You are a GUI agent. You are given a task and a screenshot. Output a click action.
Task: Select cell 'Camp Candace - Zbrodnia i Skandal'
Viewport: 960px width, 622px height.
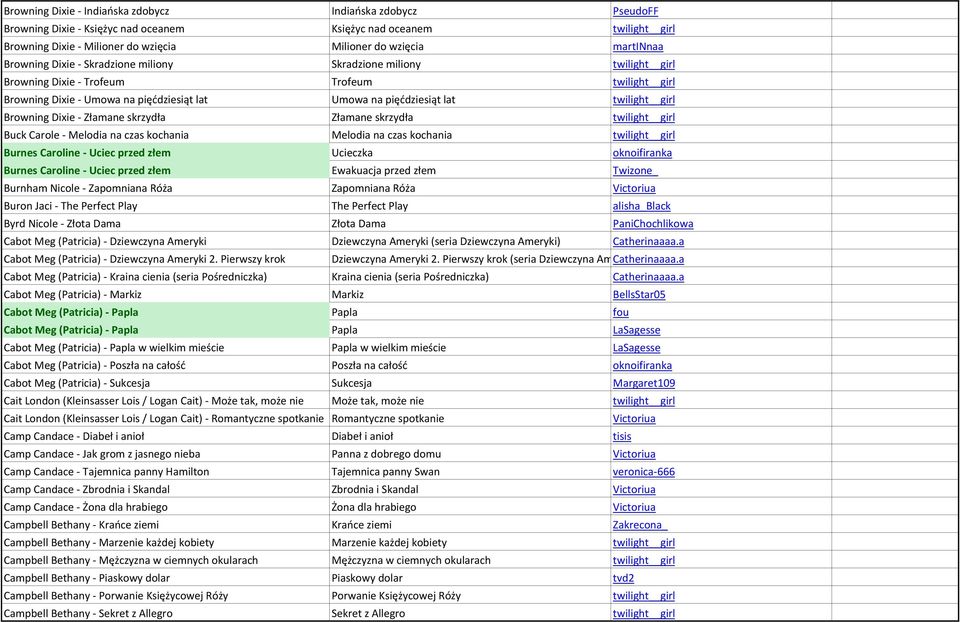click(165, 490)
